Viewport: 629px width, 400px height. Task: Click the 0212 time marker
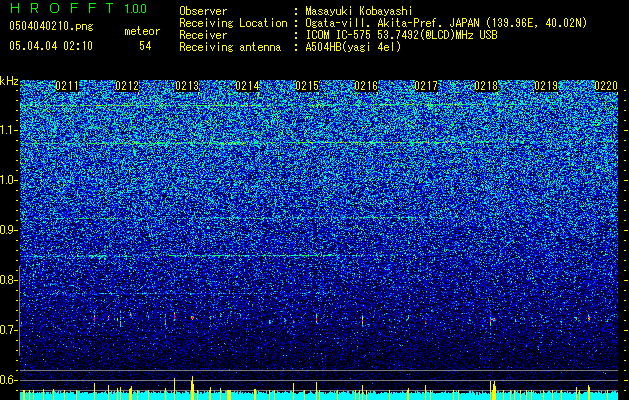[127, 86]
